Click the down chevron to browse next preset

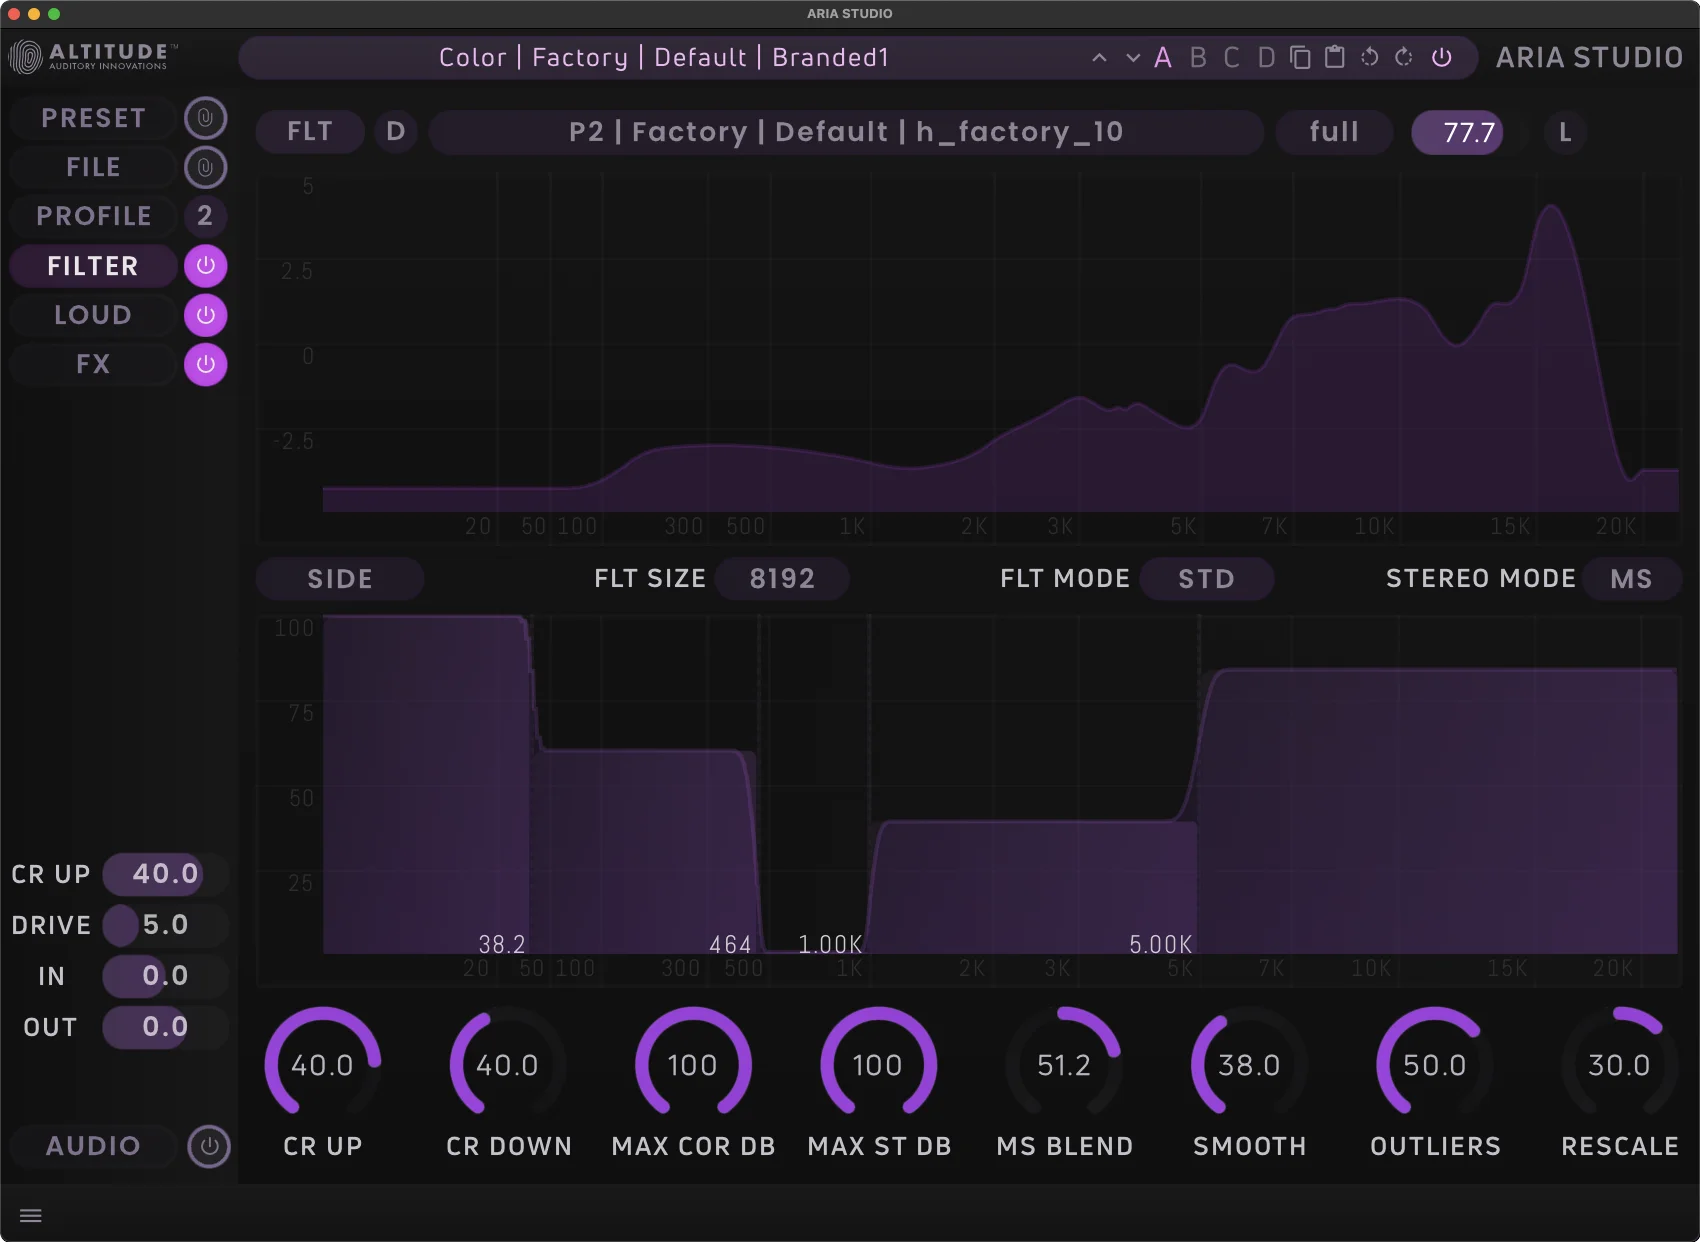(x=1132, y=57)
